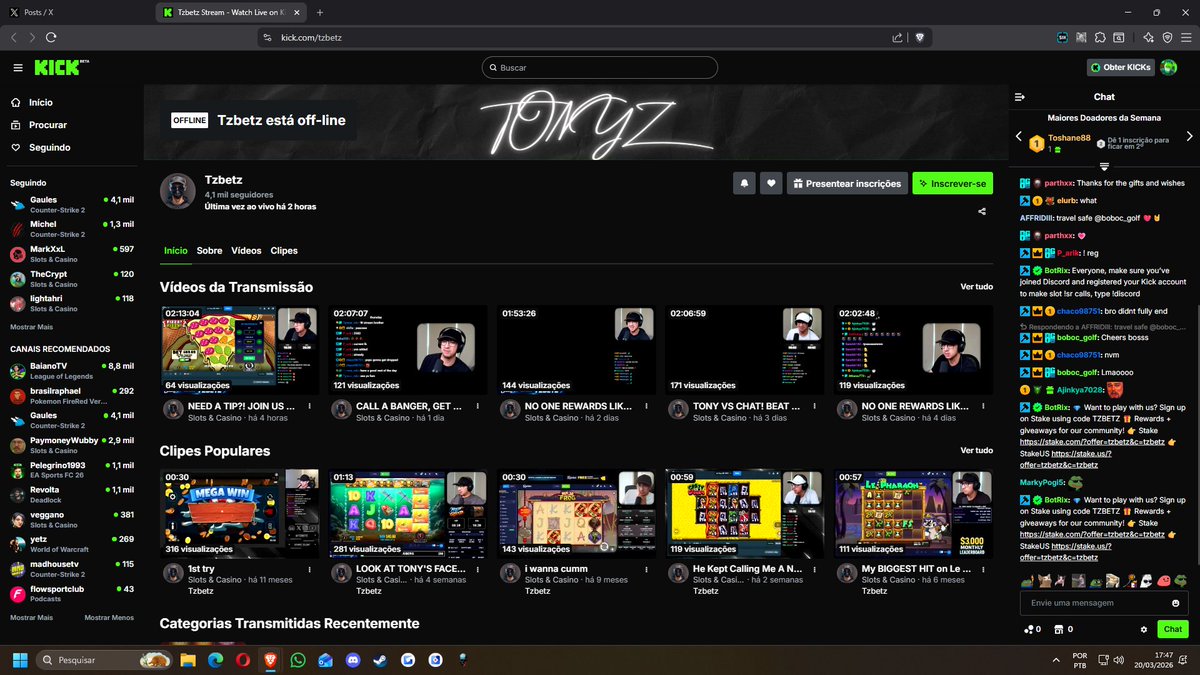Open the three-dot menu on LOOK AT TONY'S FACE clip
Image resolution: width=1200 pixels, height=675 pixels.
pos(478,569)
